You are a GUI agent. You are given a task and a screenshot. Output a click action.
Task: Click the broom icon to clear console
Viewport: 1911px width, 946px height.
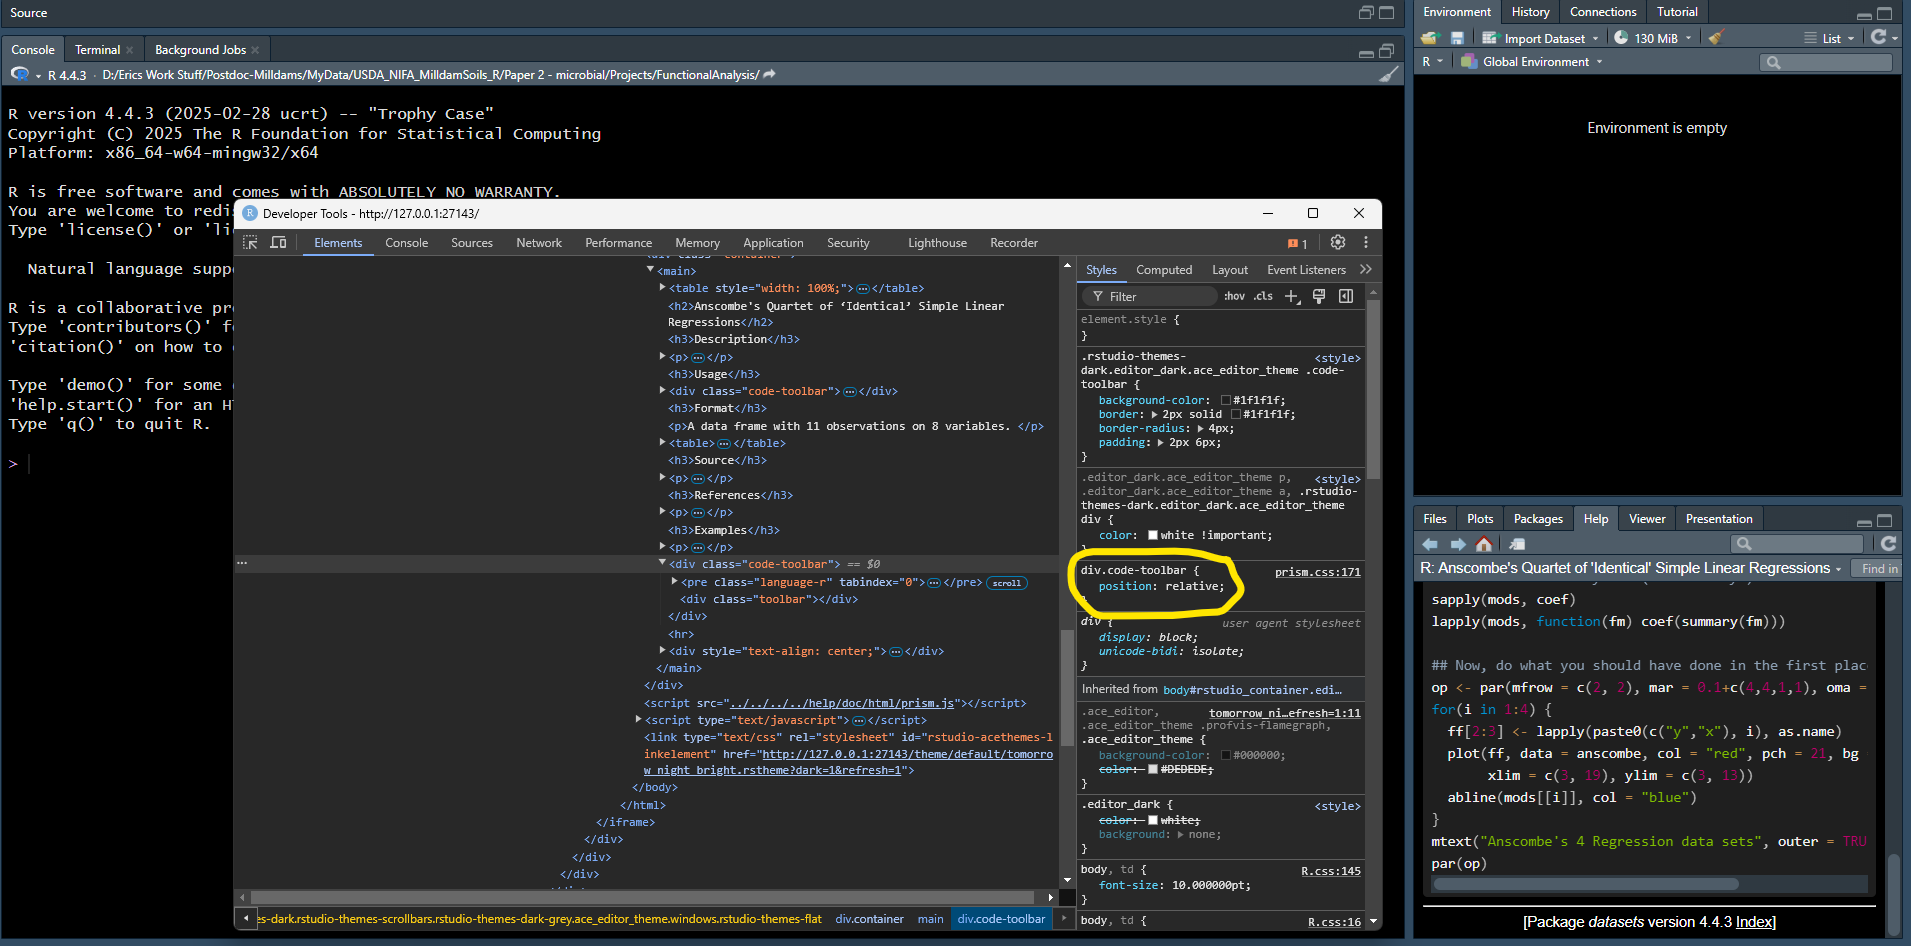(x=1389, y=74)
